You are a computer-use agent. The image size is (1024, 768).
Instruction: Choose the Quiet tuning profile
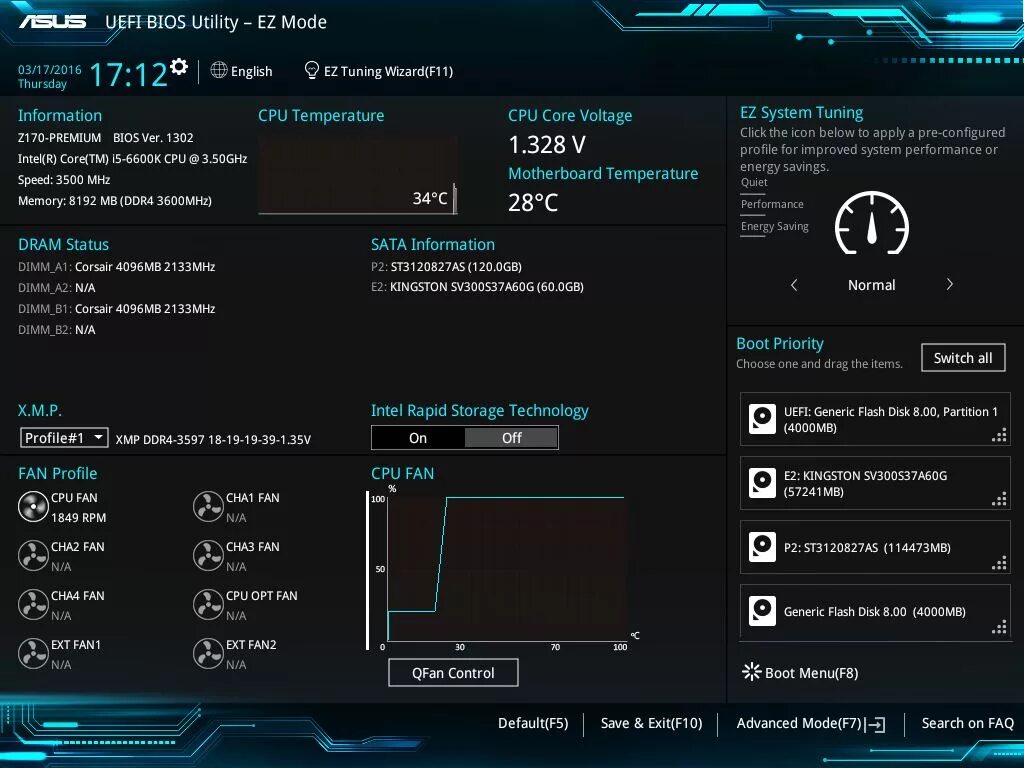(x=754, y=182)
